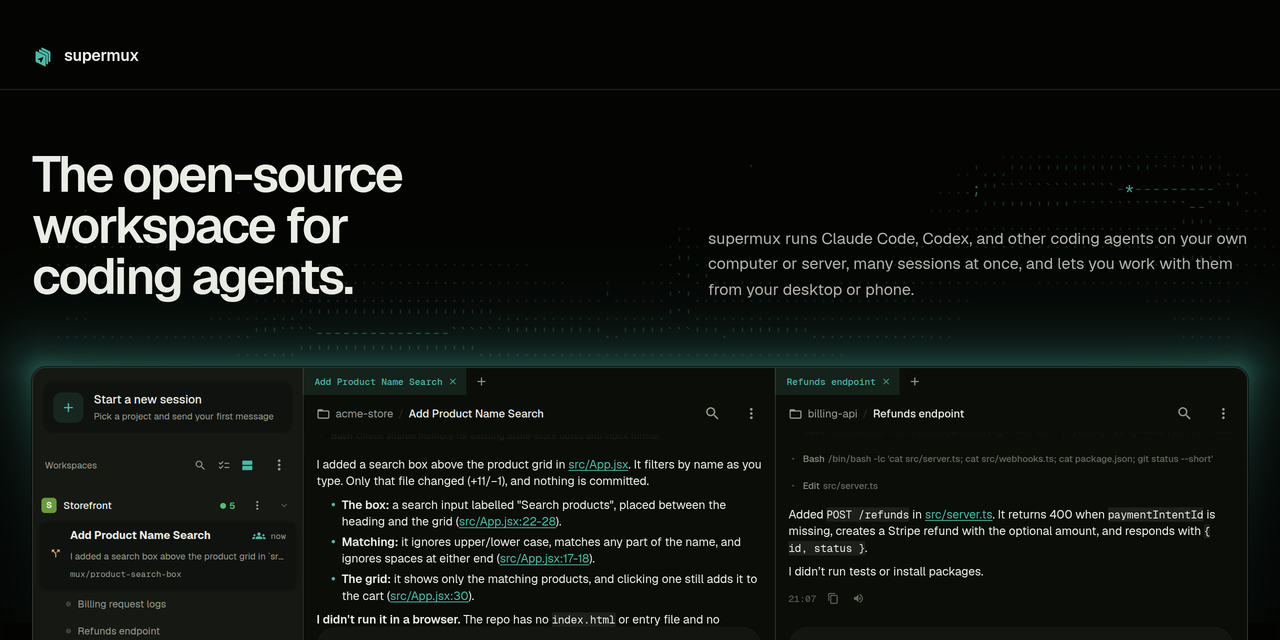1280x640 pixels.
Task: Click the supermux logo icon
Action: coord(42,57)
